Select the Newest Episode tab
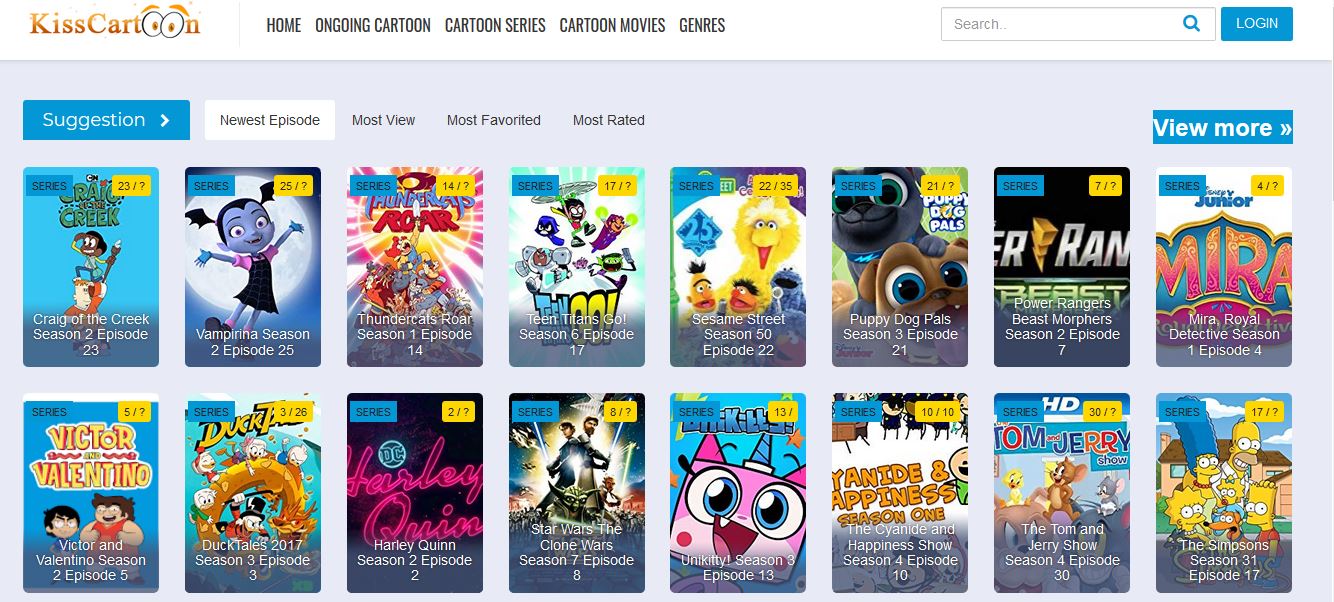The image size is (1334, 602). [x=270, y=120]
